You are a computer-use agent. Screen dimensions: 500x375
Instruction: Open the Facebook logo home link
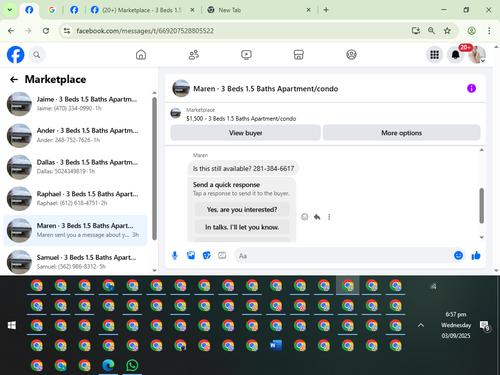(x=16, y=55)
